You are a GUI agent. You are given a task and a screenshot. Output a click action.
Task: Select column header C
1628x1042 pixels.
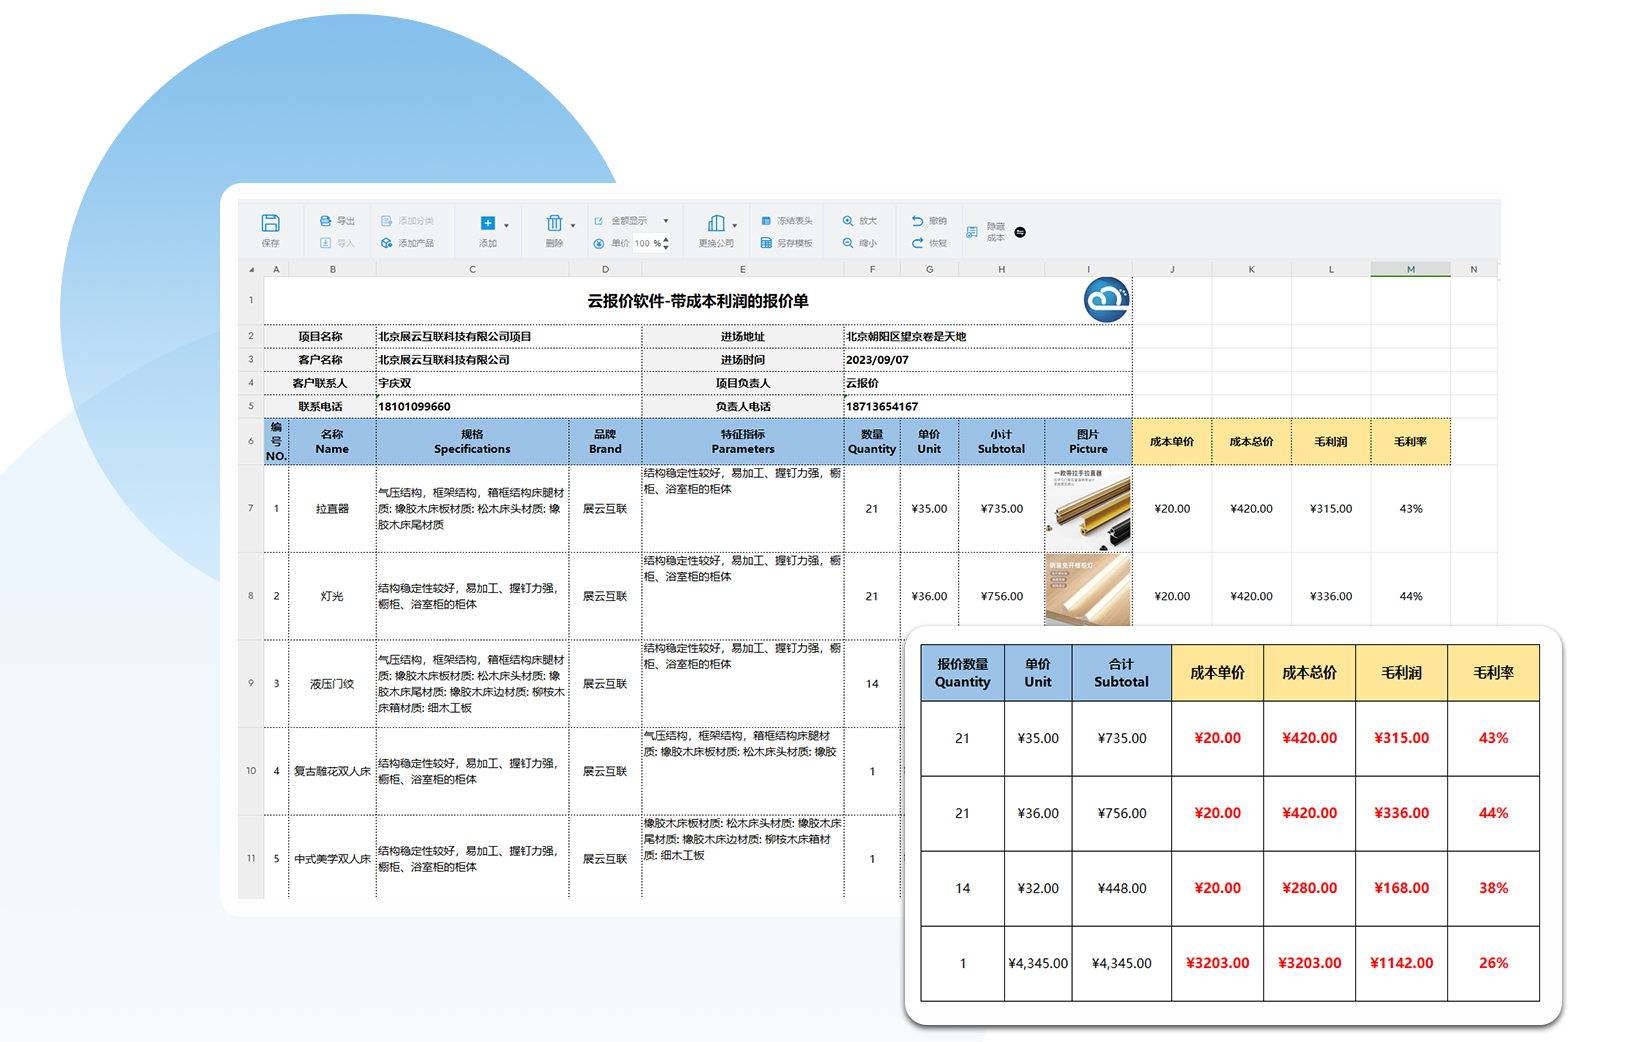tap(472, 269)
